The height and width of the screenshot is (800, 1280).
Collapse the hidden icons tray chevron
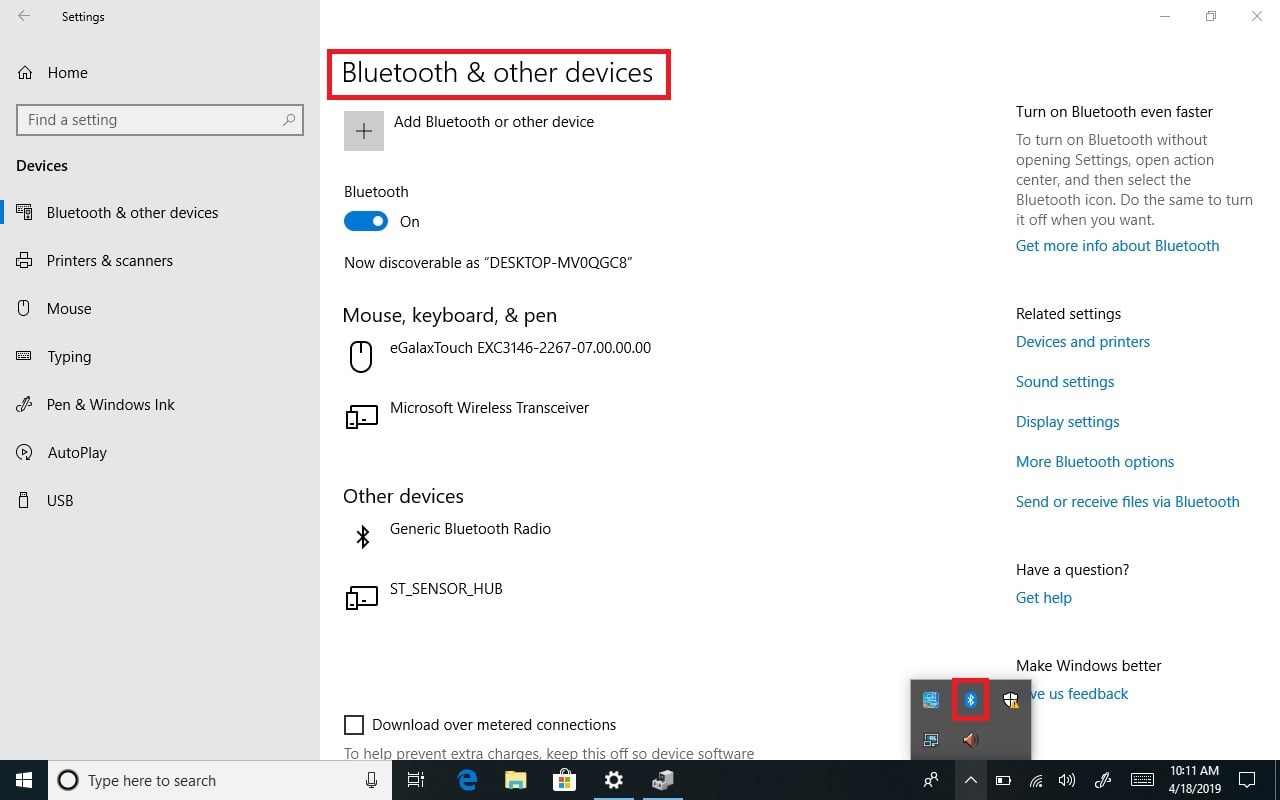pos(970,780)
